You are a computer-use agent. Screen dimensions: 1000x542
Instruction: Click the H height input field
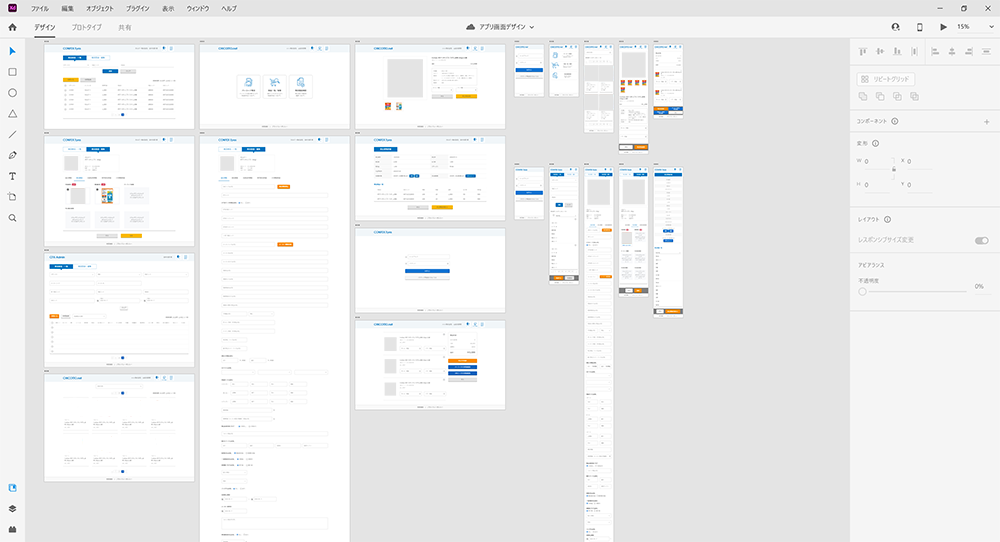[x=877, y=186]
